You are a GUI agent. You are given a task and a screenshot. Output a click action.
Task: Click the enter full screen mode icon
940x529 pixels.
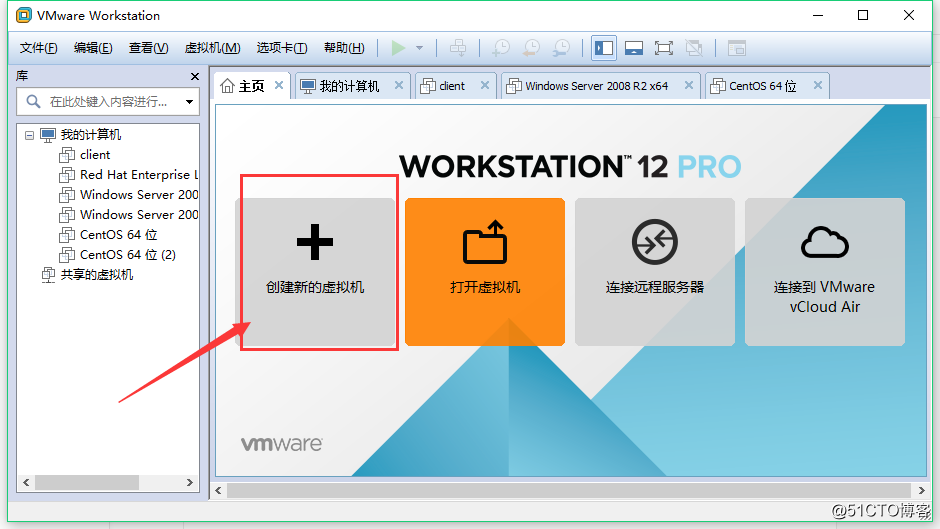664,48
